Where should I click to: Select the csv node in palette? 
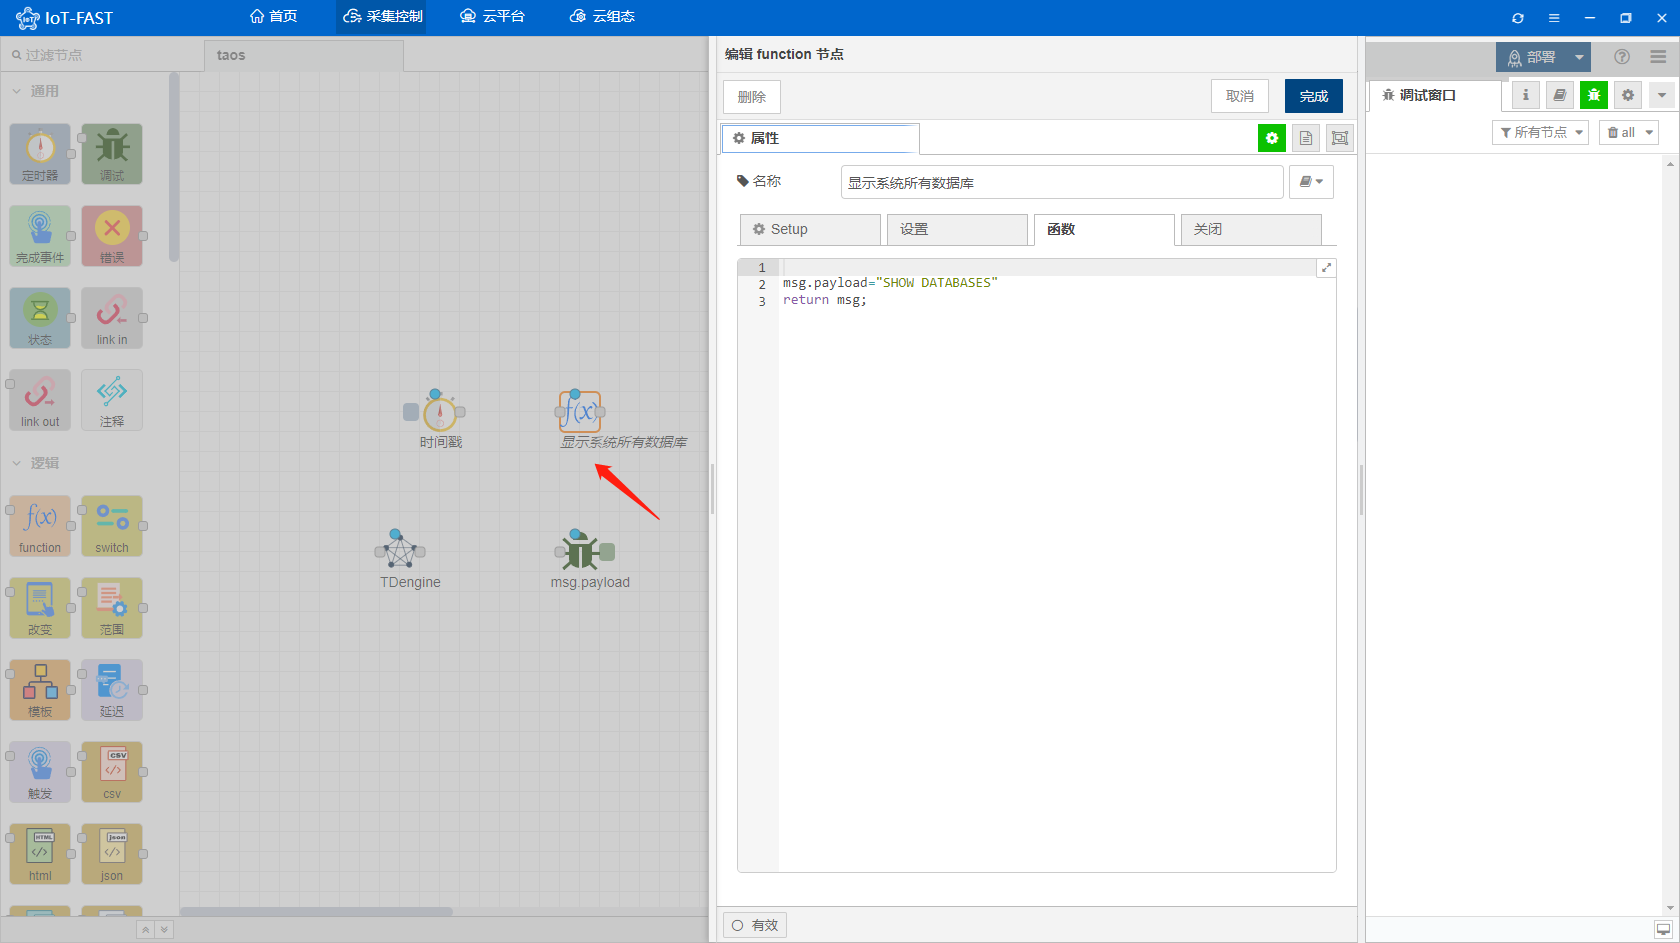(x=112, y=772)
